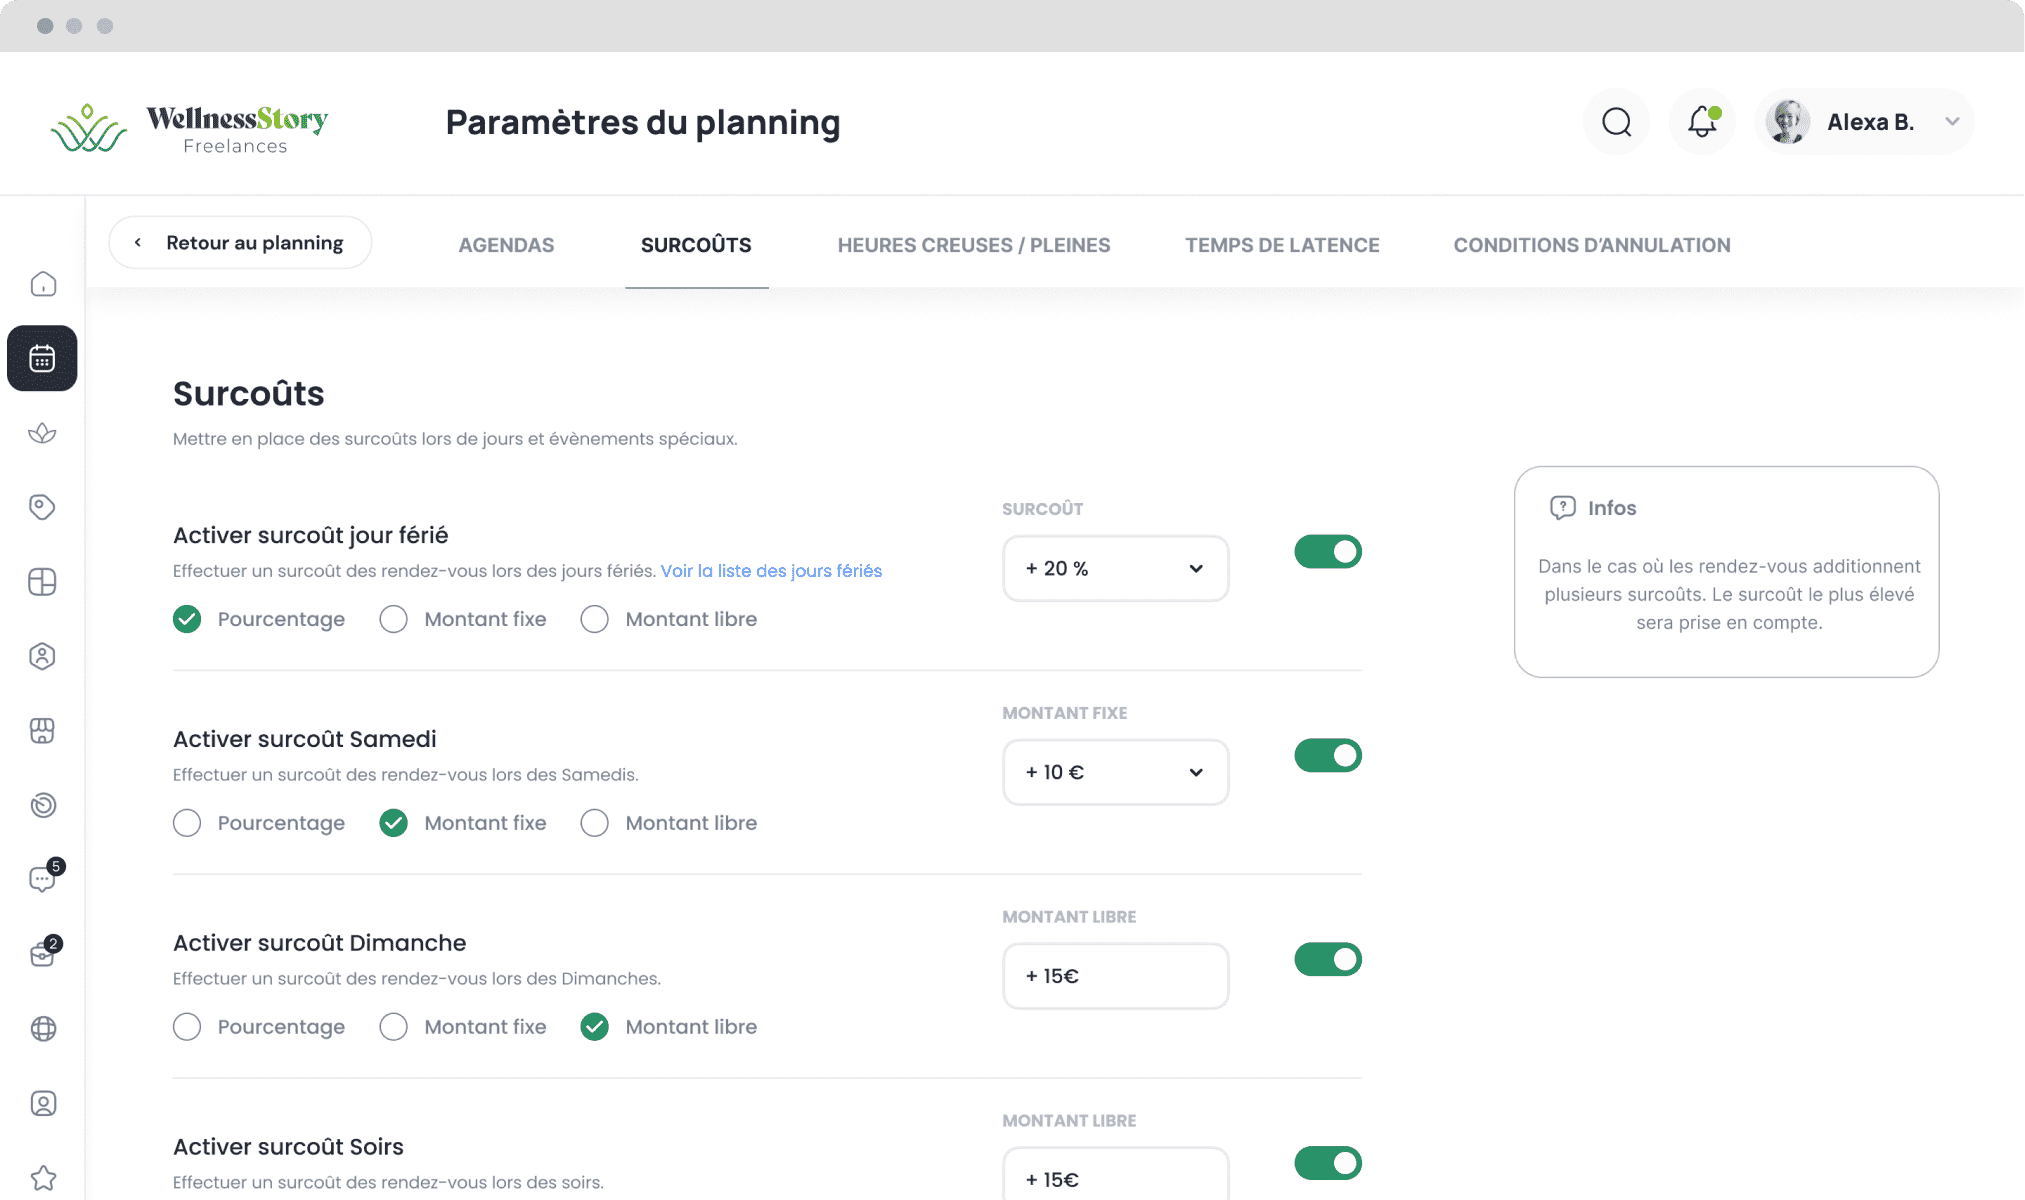Click the search magnifier icon
Viewport: 2025px width, 1200px height.
(x=1617, y=122)
